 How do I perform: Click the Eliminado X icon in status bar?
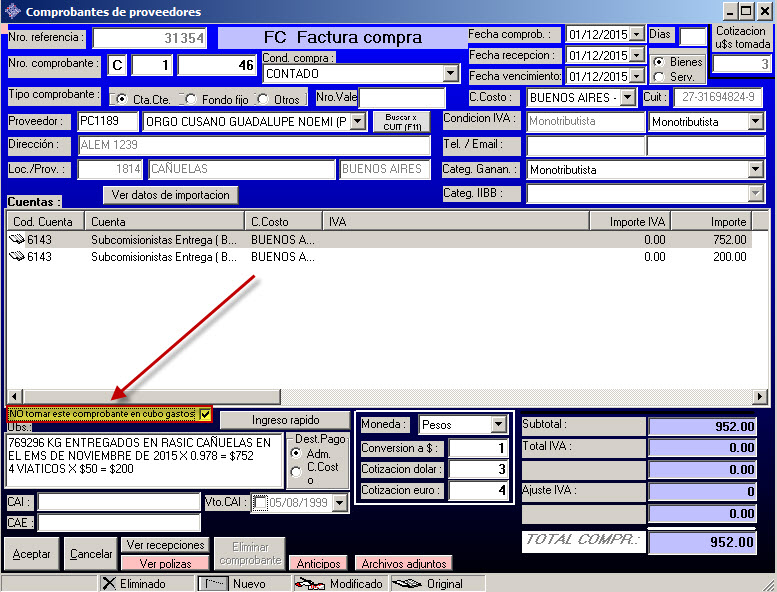tap(110, 583)
